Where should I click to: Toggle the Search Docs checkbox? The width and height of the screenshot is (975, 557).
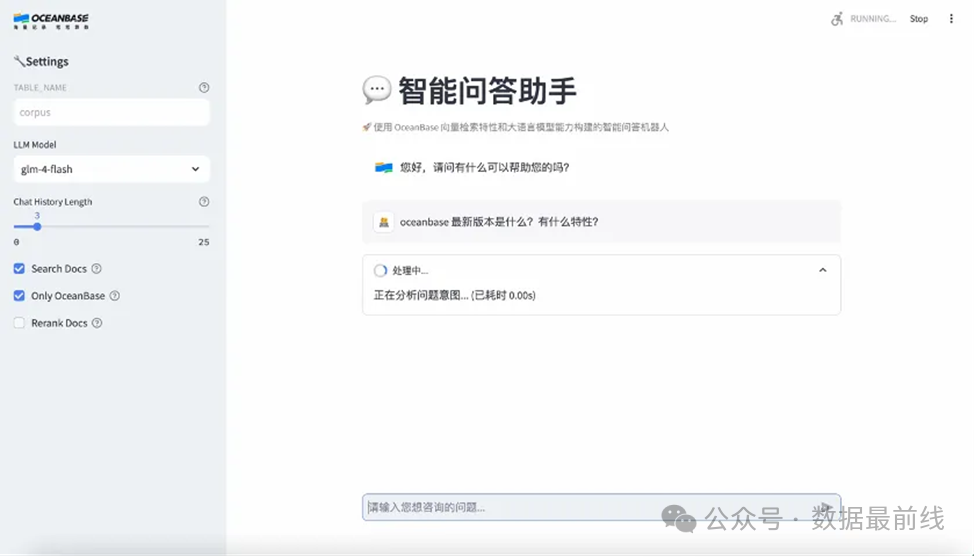pos(19,269)
